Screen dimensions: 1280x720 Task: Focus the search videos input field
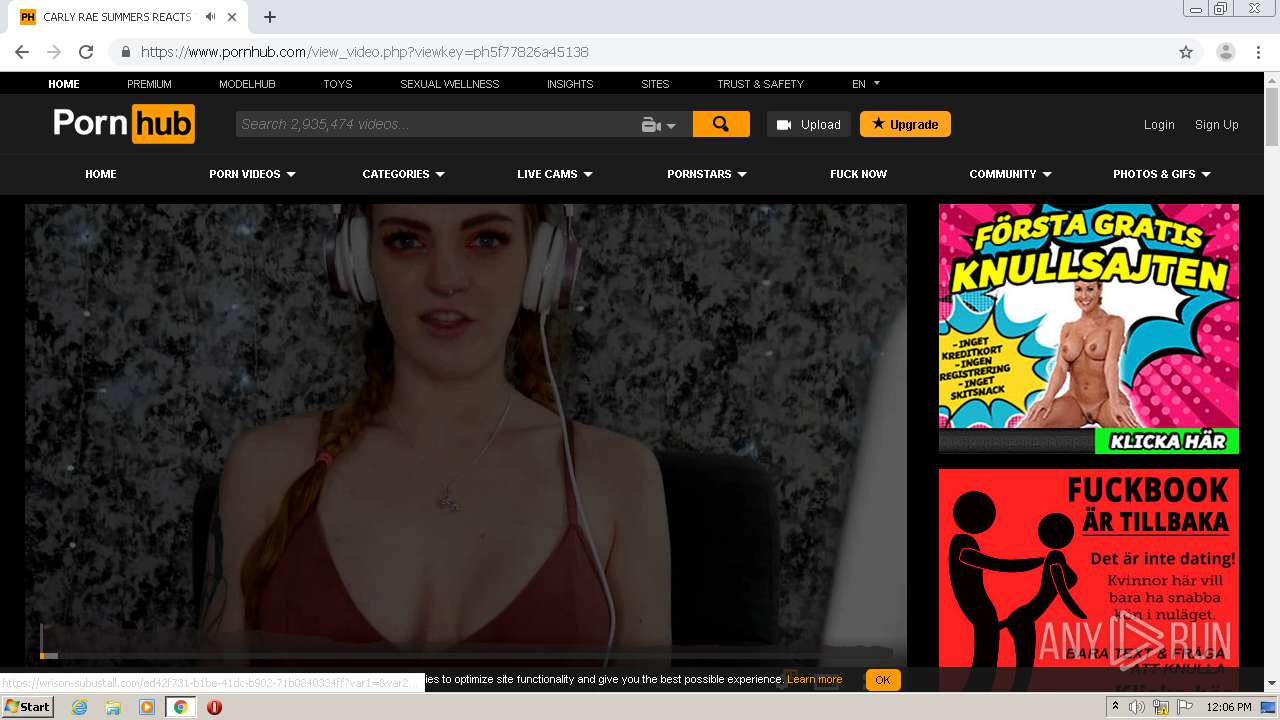tap(436, 124)
